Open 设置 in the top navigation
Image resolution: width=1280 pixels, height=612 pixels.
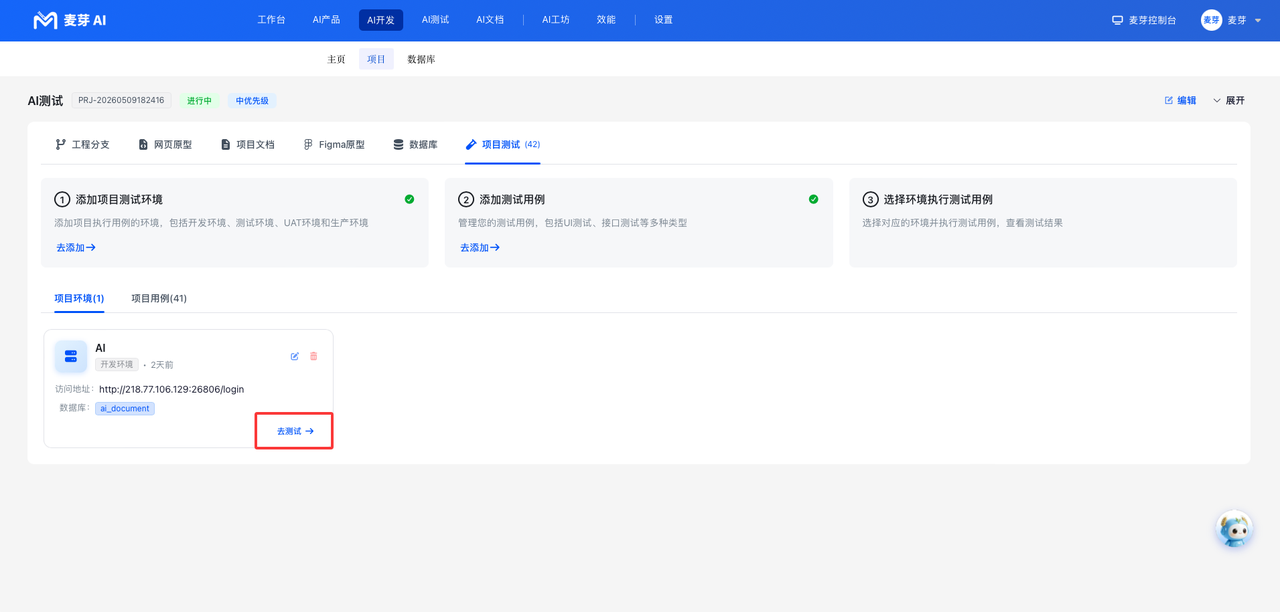coord(663,20)
